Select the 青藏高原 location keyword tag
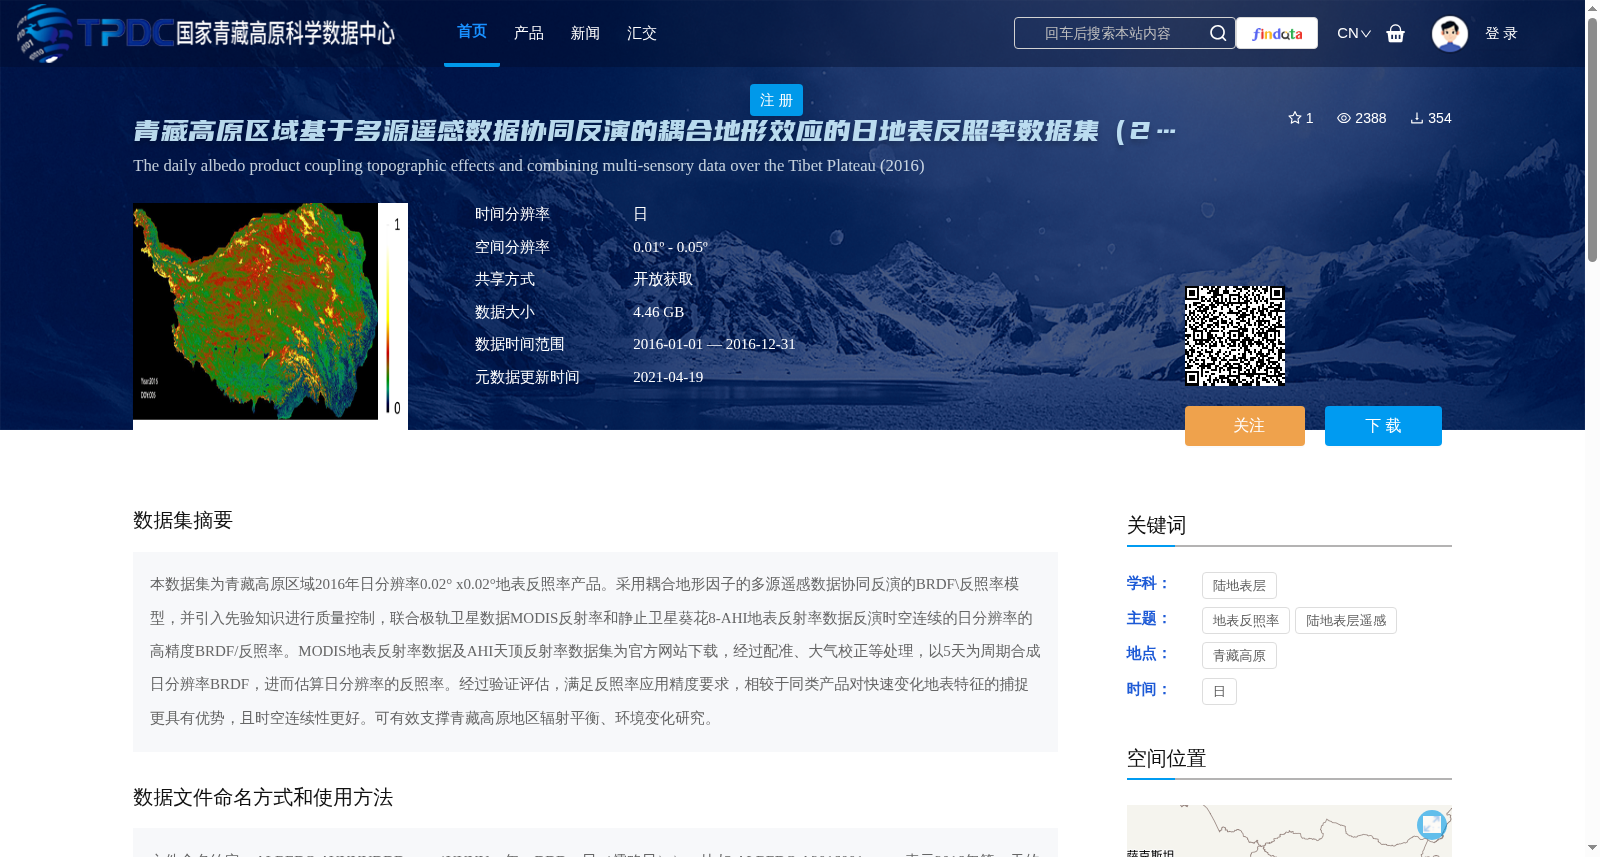The width and height of the screenshot is (1600, 857). tap(1239, 655)
